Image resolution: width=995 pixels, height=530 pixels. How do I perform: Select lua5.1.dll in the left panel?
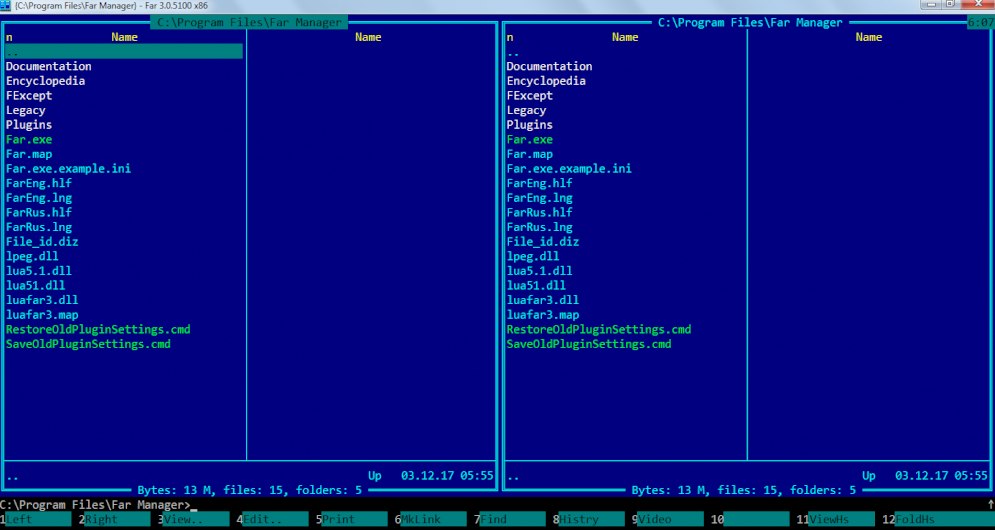click(x=39, y=270)
